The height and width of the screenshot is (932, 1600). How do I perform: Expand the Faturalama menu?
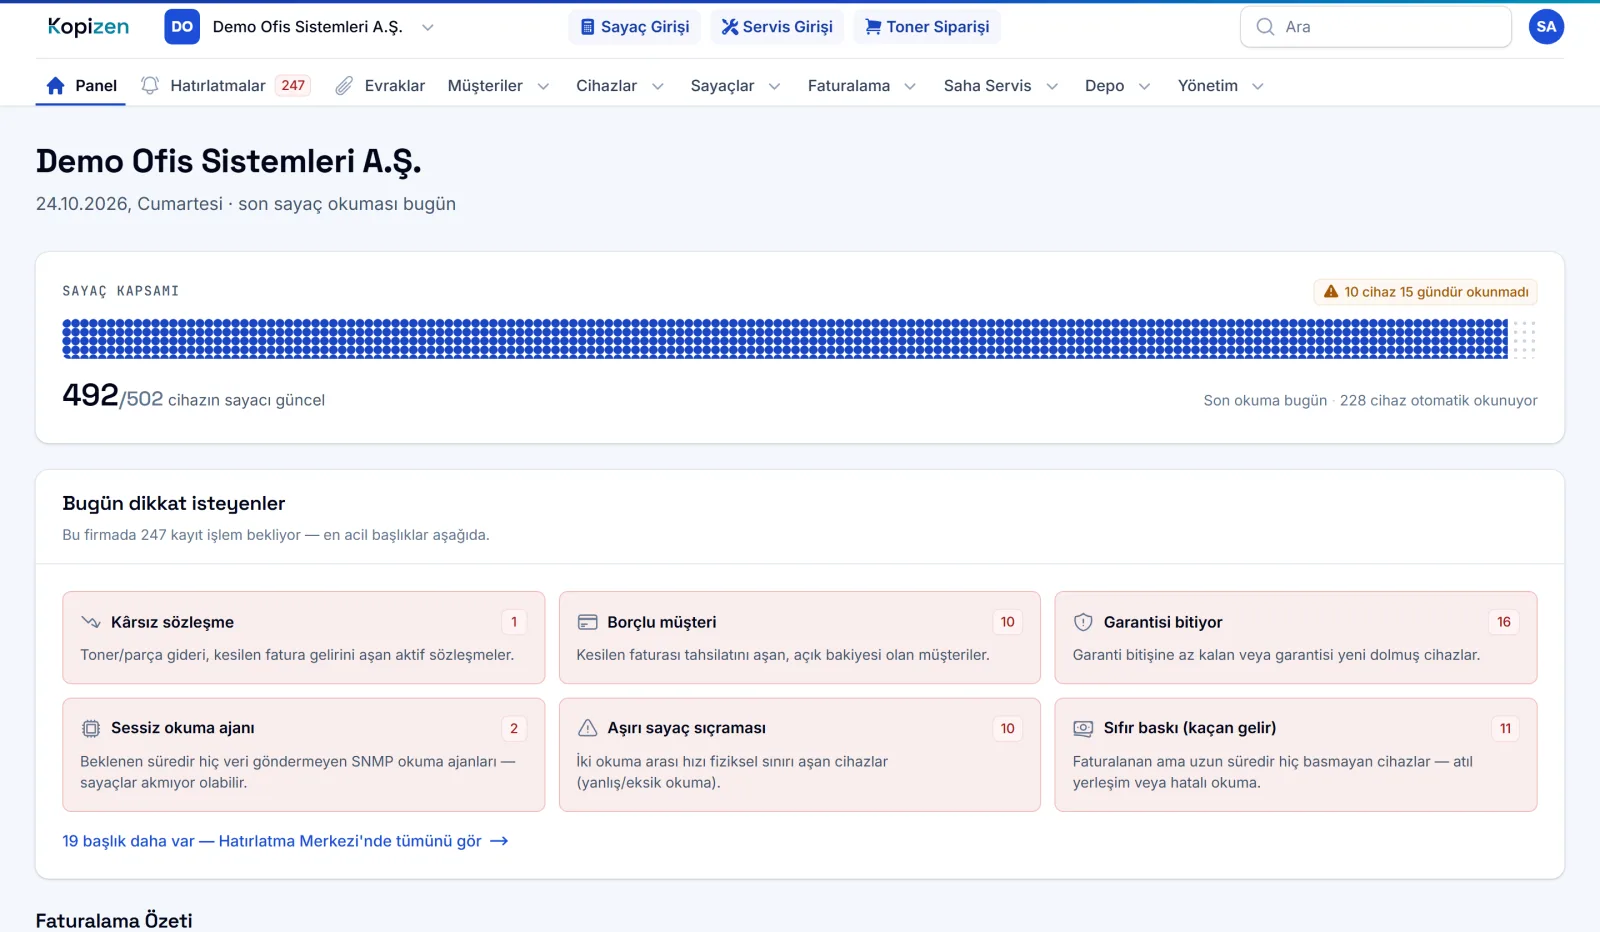coord(862,86)
